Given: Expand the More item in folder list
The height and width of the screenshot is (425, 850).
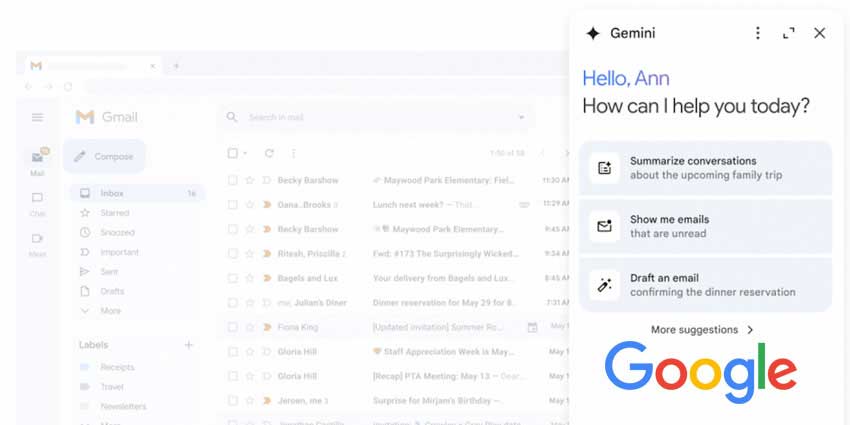Looking at the screenshot, I should (x=110, y=311).
